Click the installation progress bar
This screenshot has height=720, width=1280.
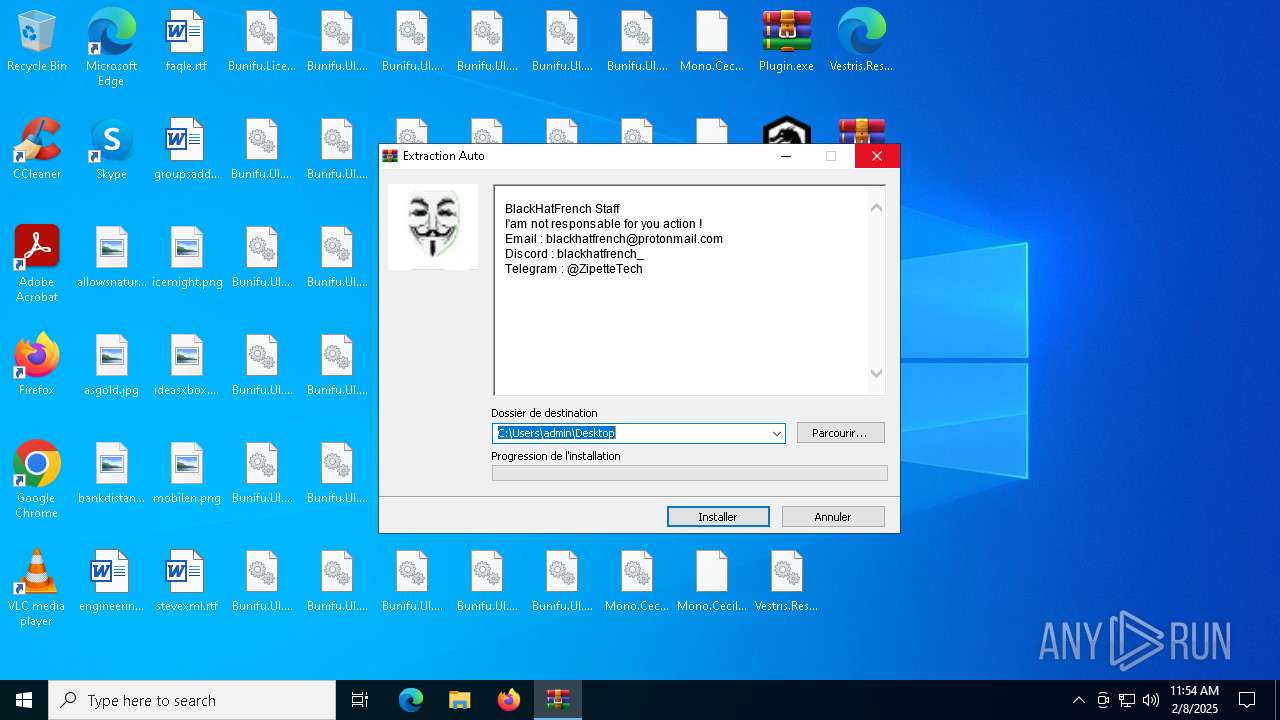point(689,473)
